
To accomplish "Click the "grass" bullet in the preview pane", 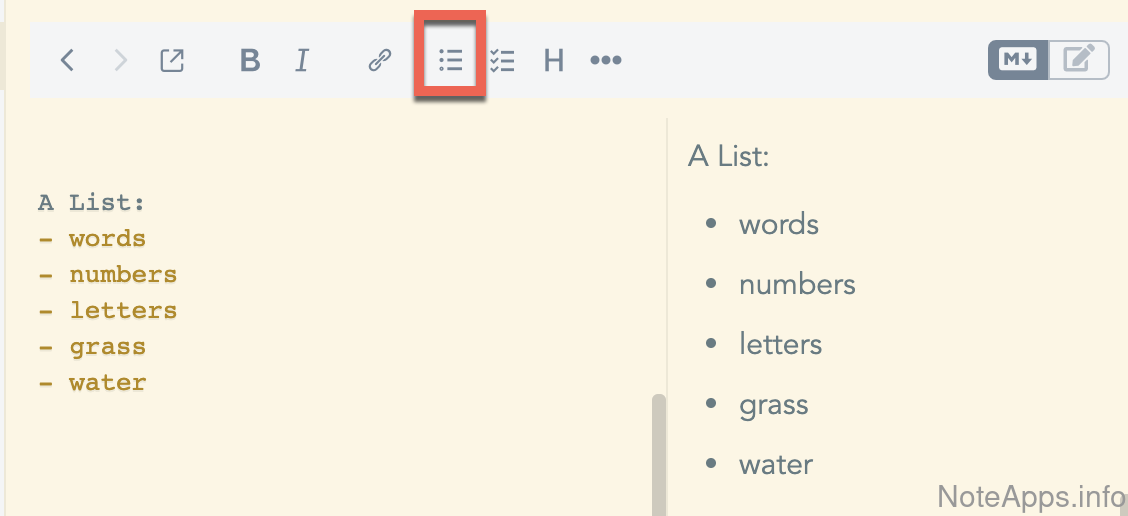I will 773,405.
